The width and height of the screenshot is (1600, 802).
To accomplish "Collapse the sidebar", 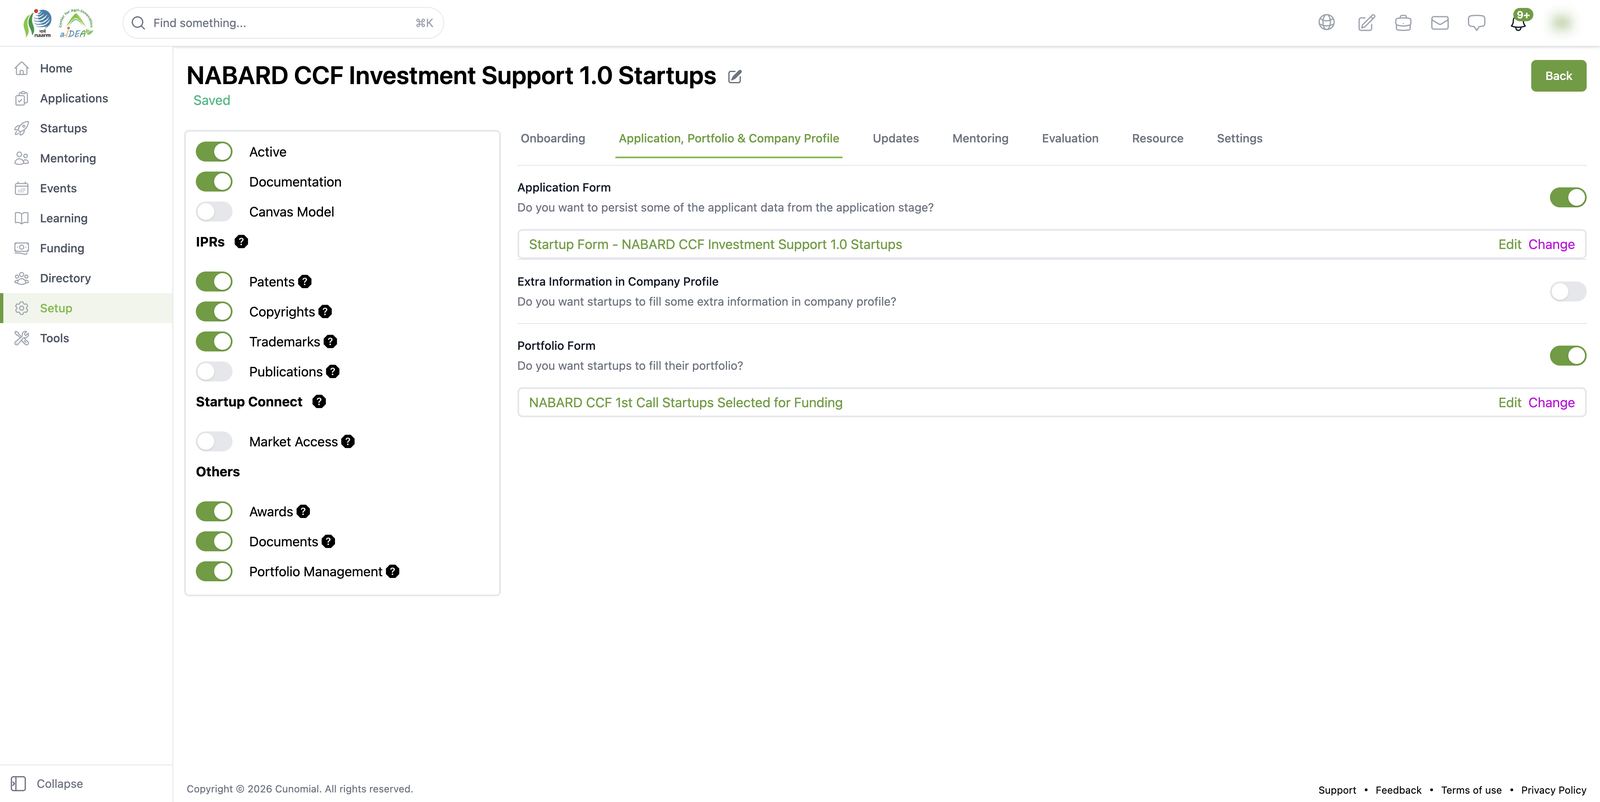I will (x=47, y=784).
